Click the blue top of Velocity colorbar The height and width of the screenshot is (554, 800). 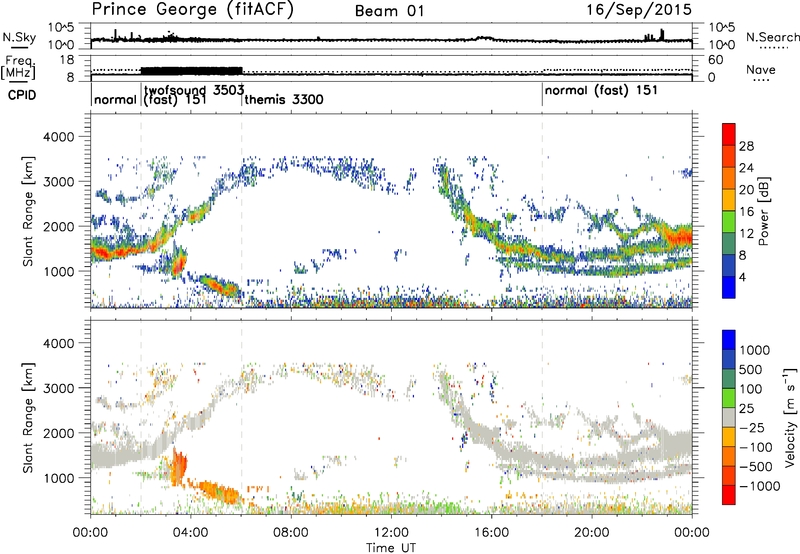[729, 340]
